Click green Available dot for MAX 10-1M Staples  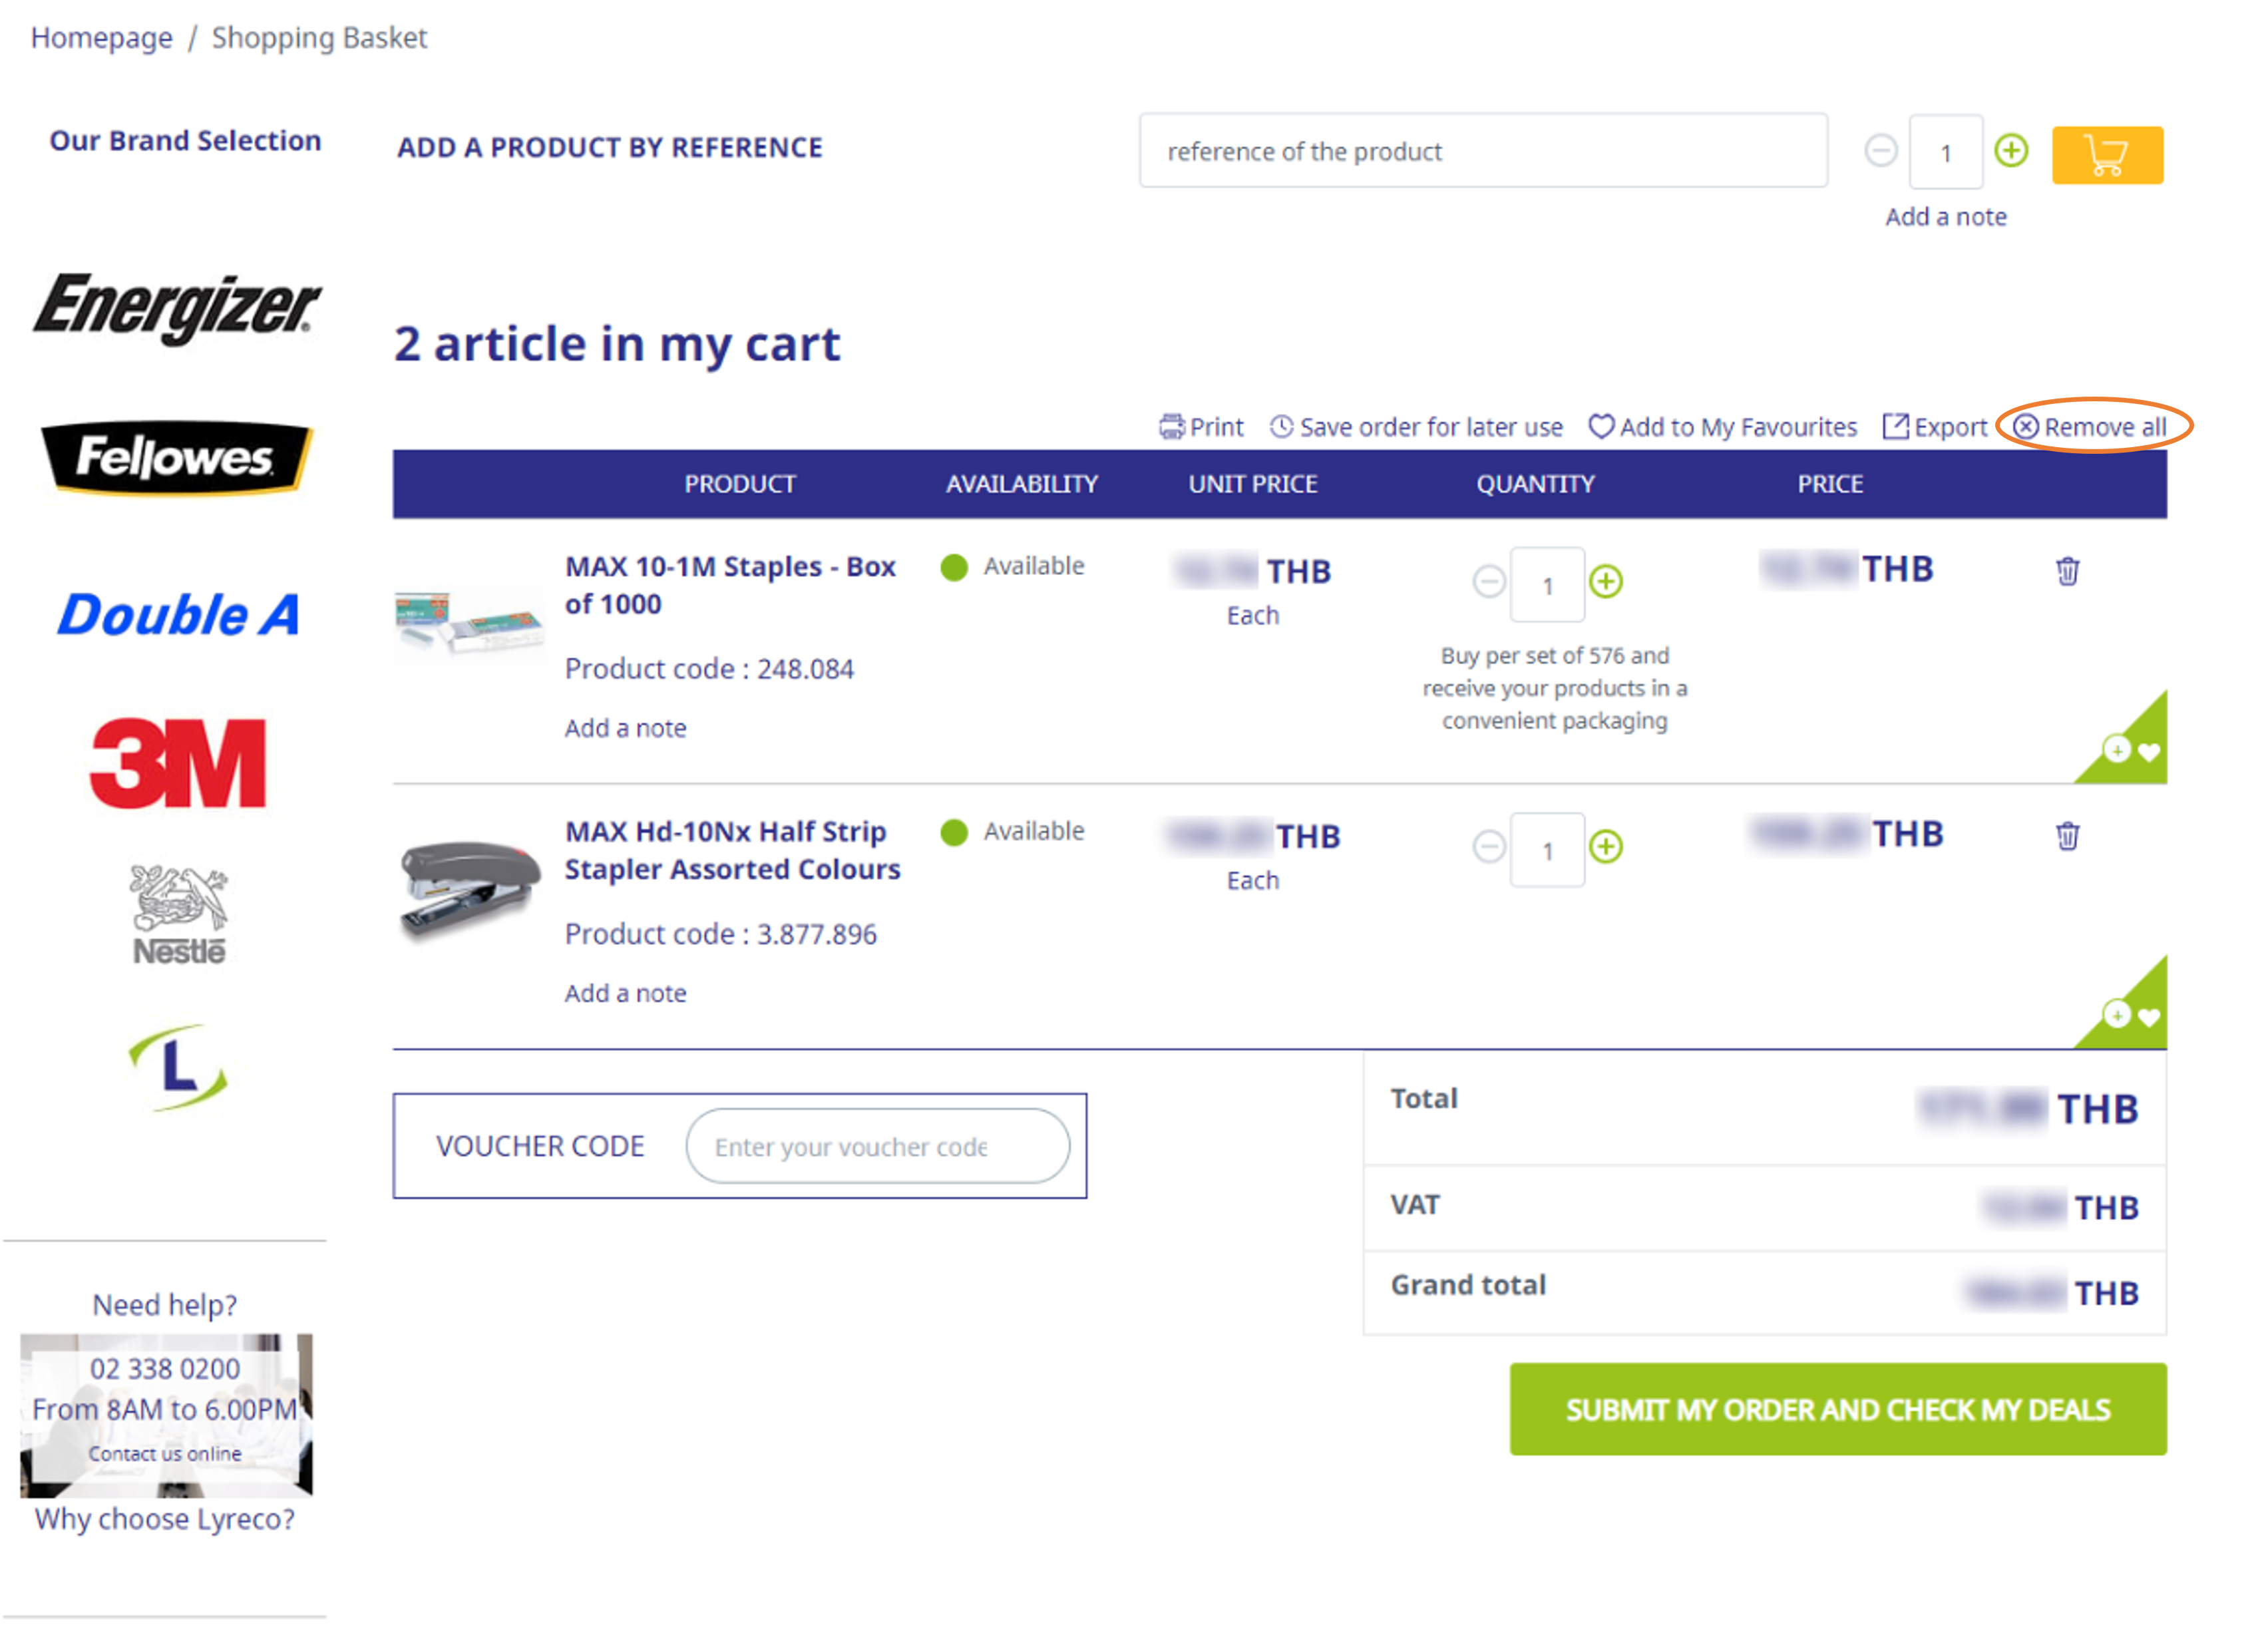point(954,567)
